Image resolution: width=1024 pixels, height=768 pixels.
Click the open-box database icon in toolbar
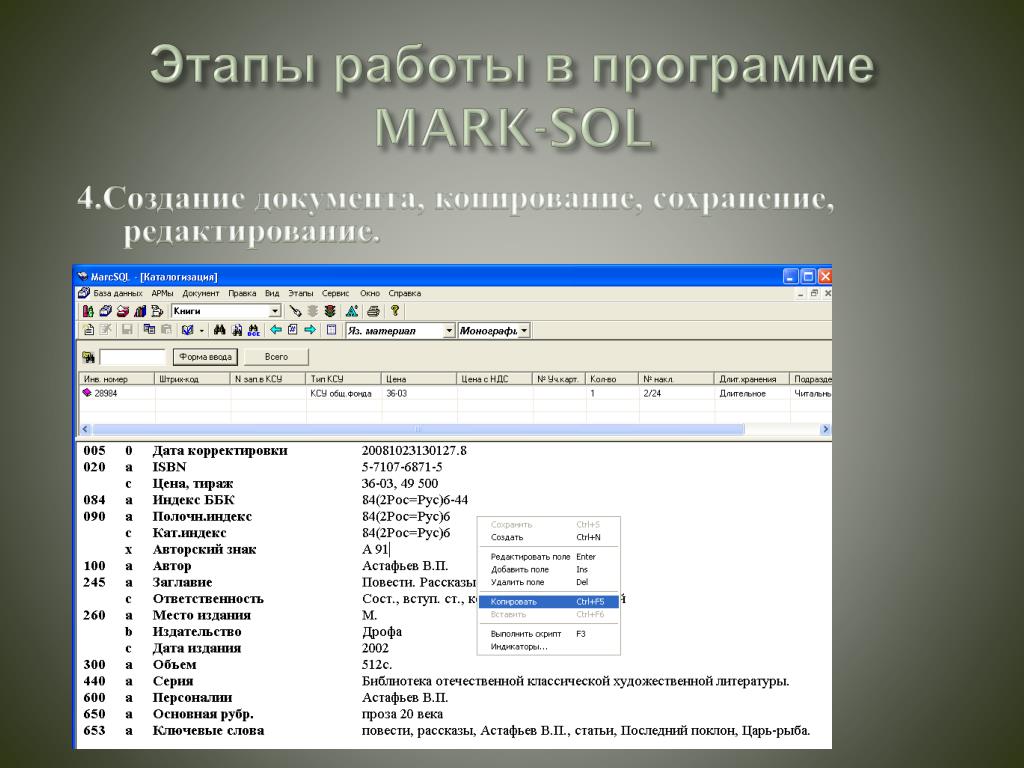[105, 311]
